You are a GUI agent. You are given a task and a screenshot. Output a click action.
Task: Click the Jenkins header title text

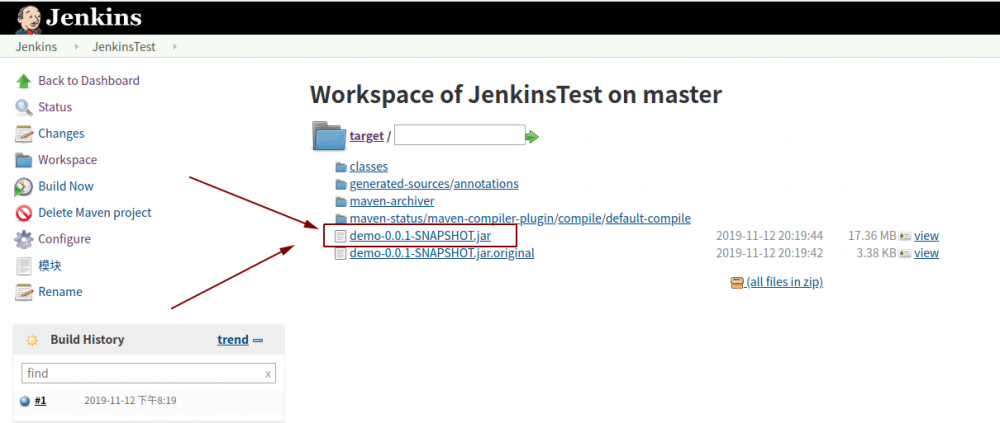coord(93,17)
